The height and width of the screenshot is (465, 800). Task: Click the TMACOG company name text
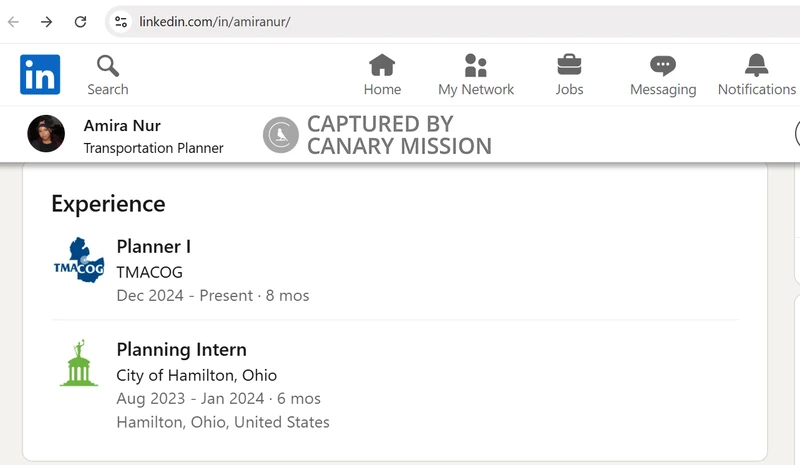[149, 272]
